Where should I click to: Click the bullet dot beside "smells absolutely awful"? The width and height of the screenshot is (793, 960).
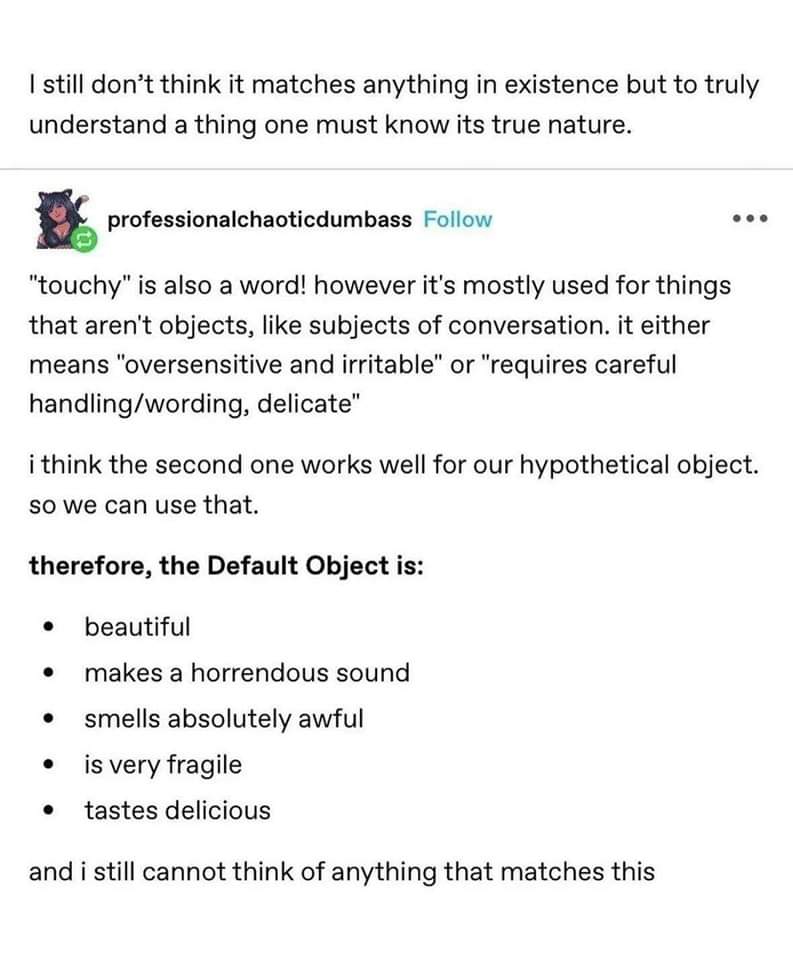49,719
